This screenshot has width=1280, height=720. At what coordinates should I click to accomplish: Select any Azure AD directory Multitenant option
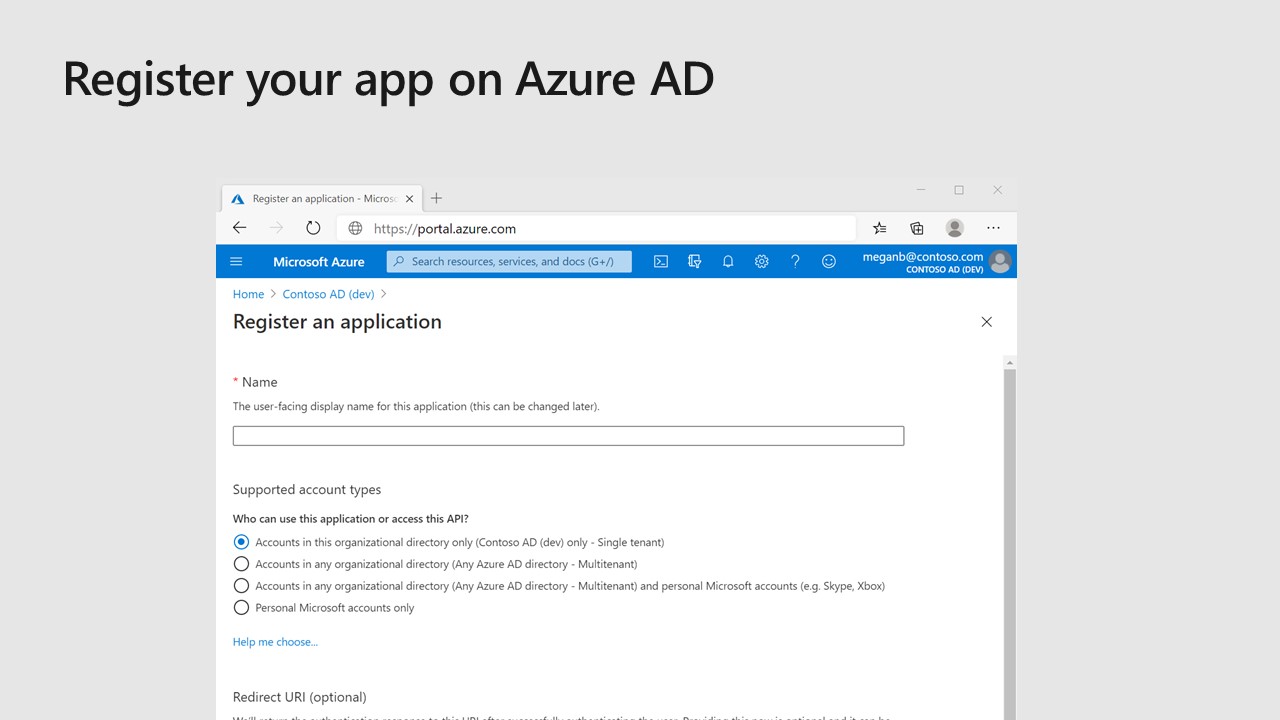point(241,564)
